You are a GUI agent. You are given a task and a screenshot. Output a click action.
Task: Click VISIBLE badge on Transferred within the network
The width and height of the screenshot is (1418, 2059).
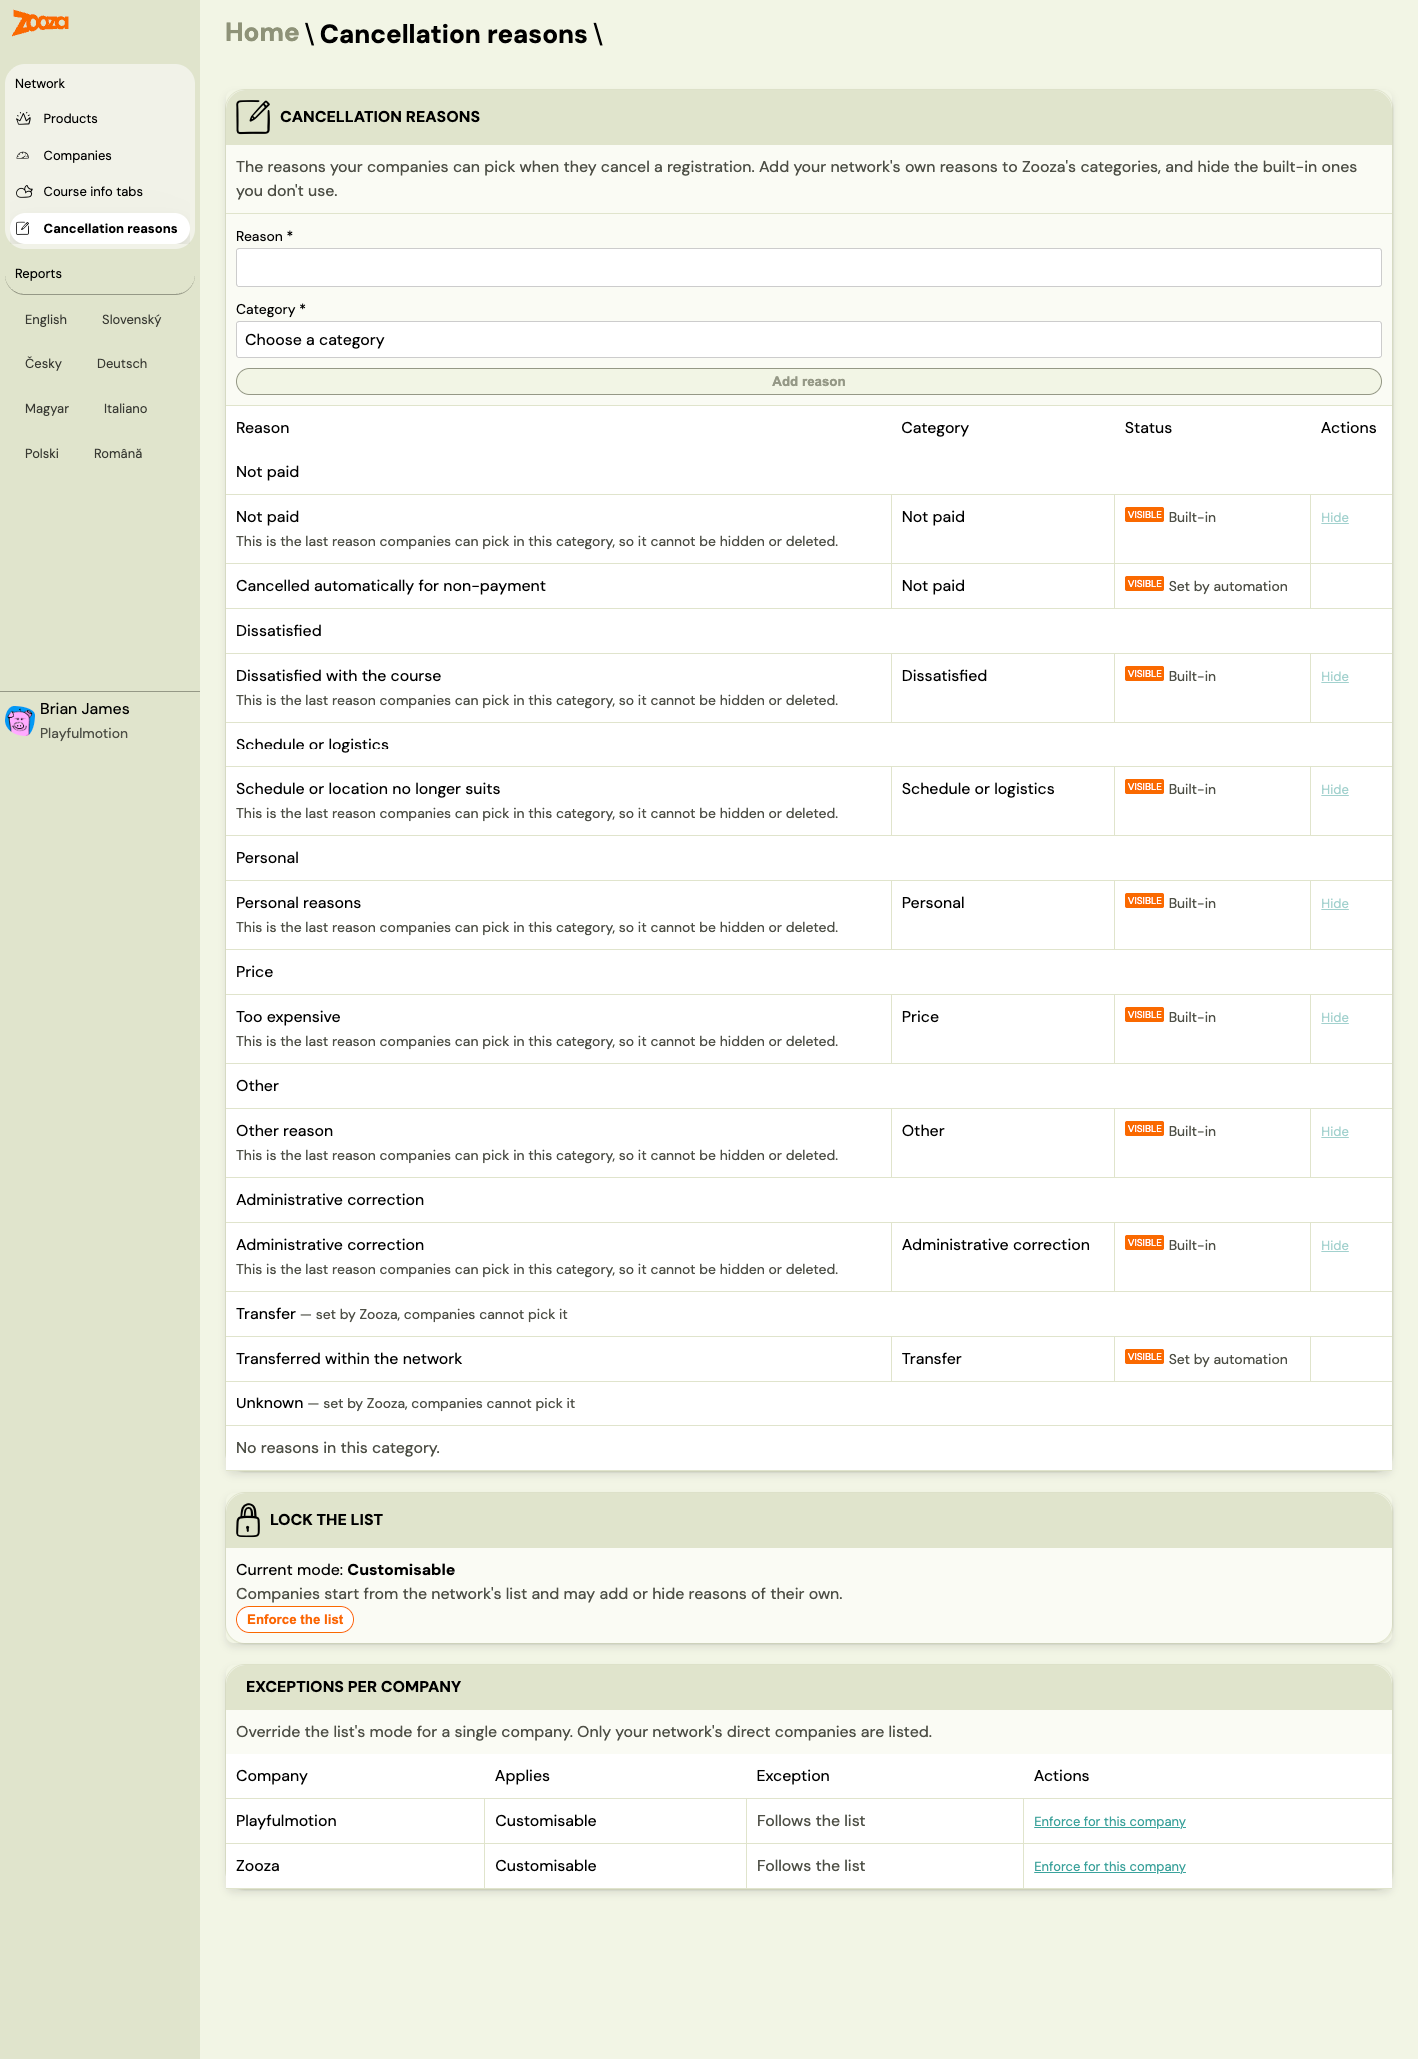[x=1144, y=1357]
